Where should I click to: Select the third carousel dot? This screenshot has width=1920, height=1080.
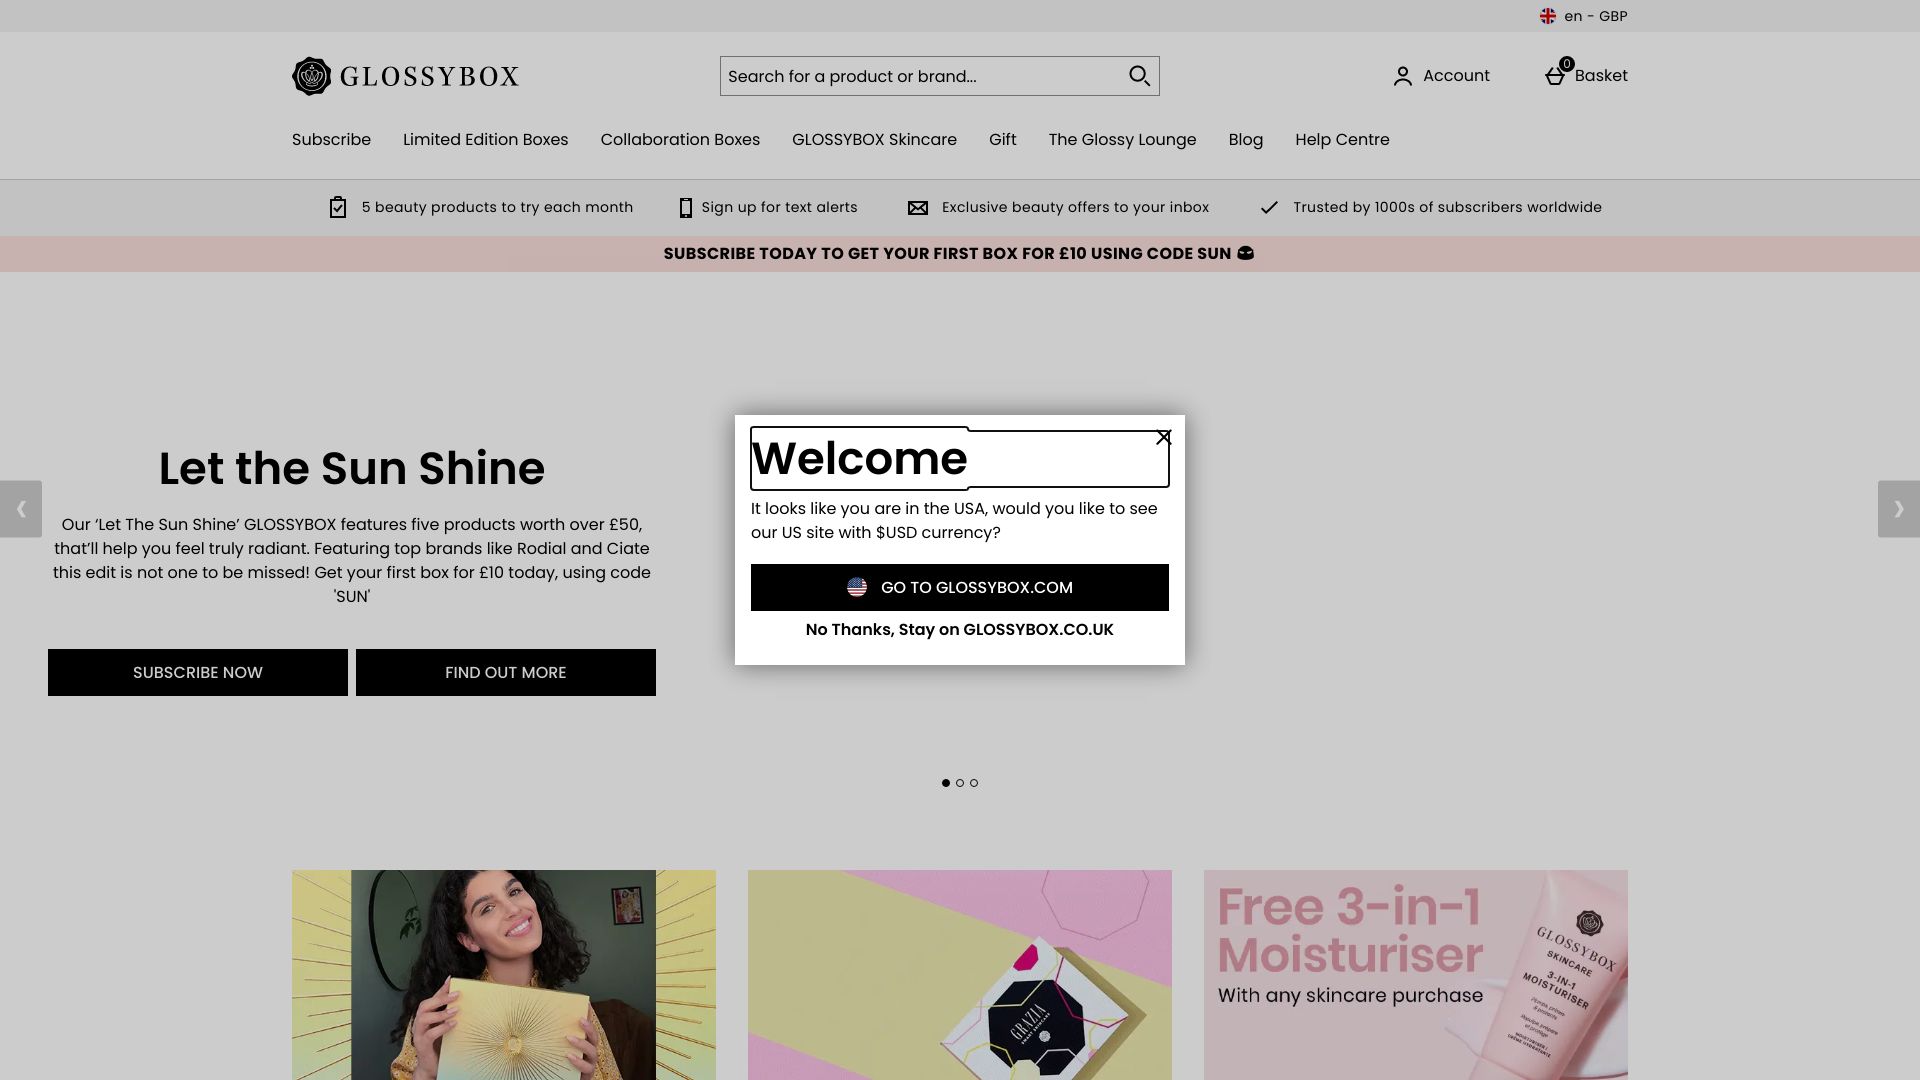(974, 783)
